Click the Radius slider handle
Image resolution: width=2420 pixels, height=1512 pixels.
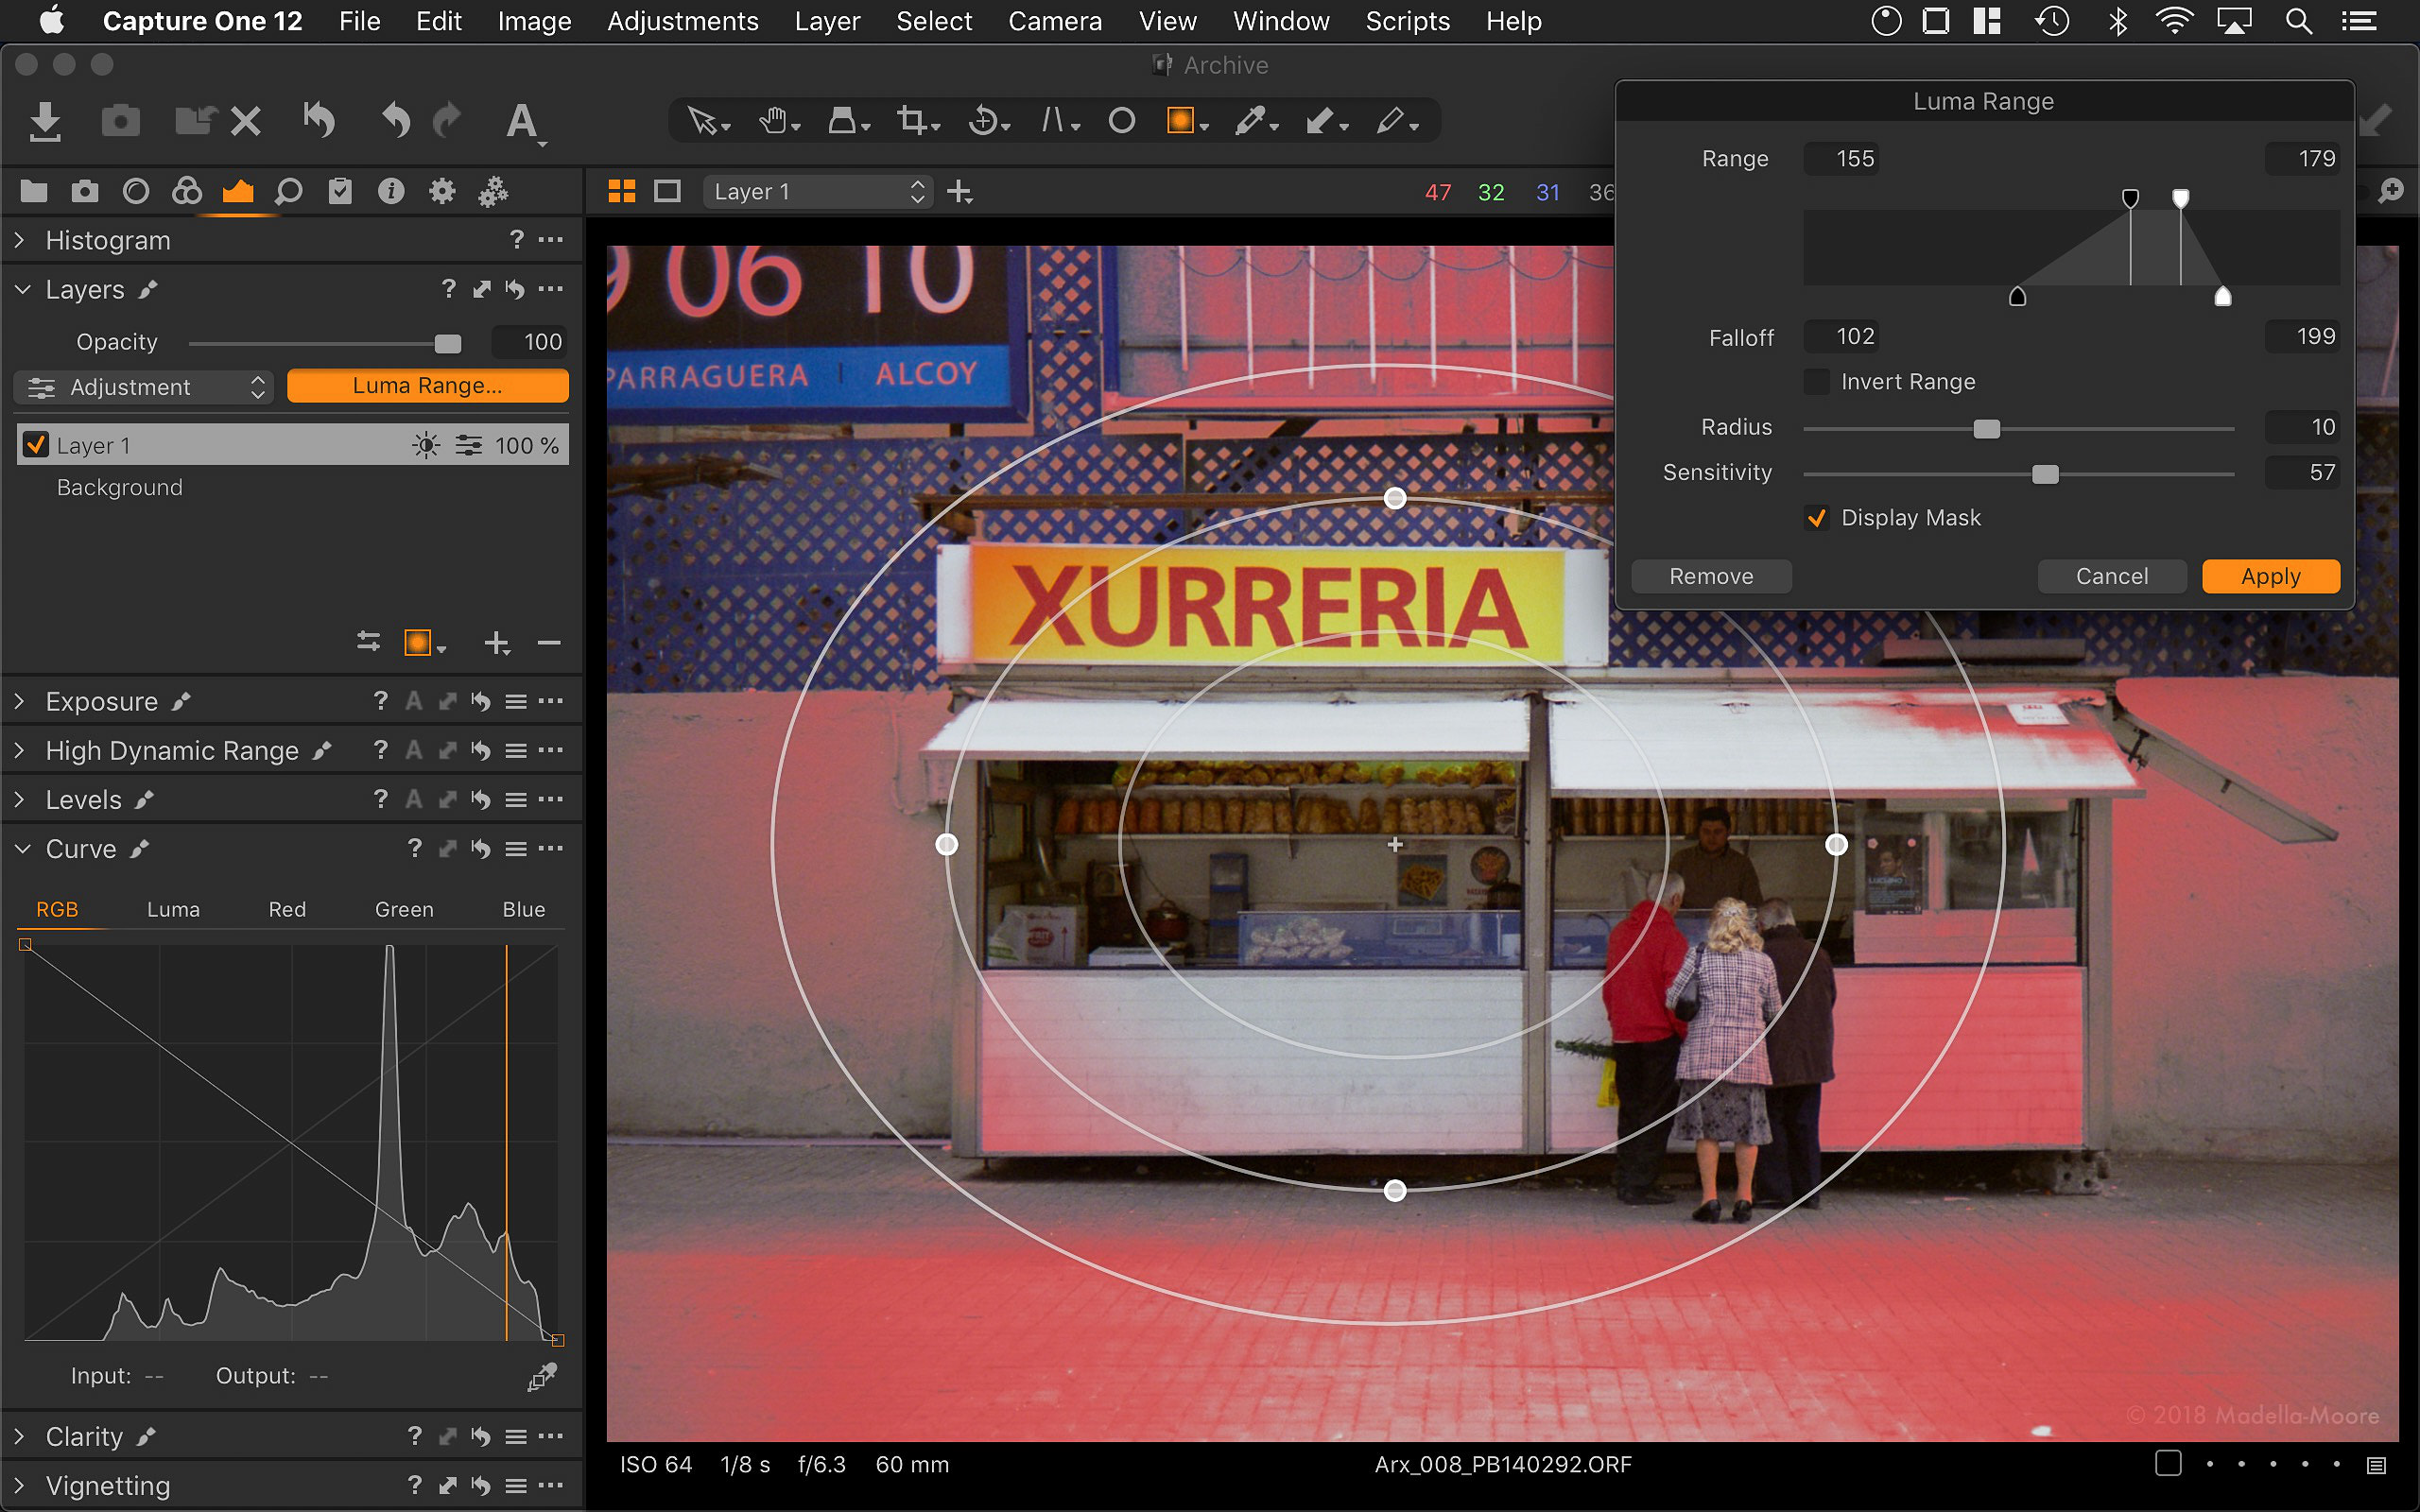click(x=1986, y=429)
